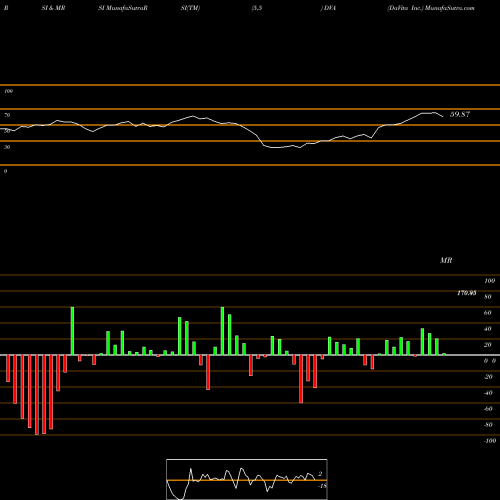This screenshot has height=500, width=500.
Task: Click the MR panel title label
Action: click(x=446, y=260)
